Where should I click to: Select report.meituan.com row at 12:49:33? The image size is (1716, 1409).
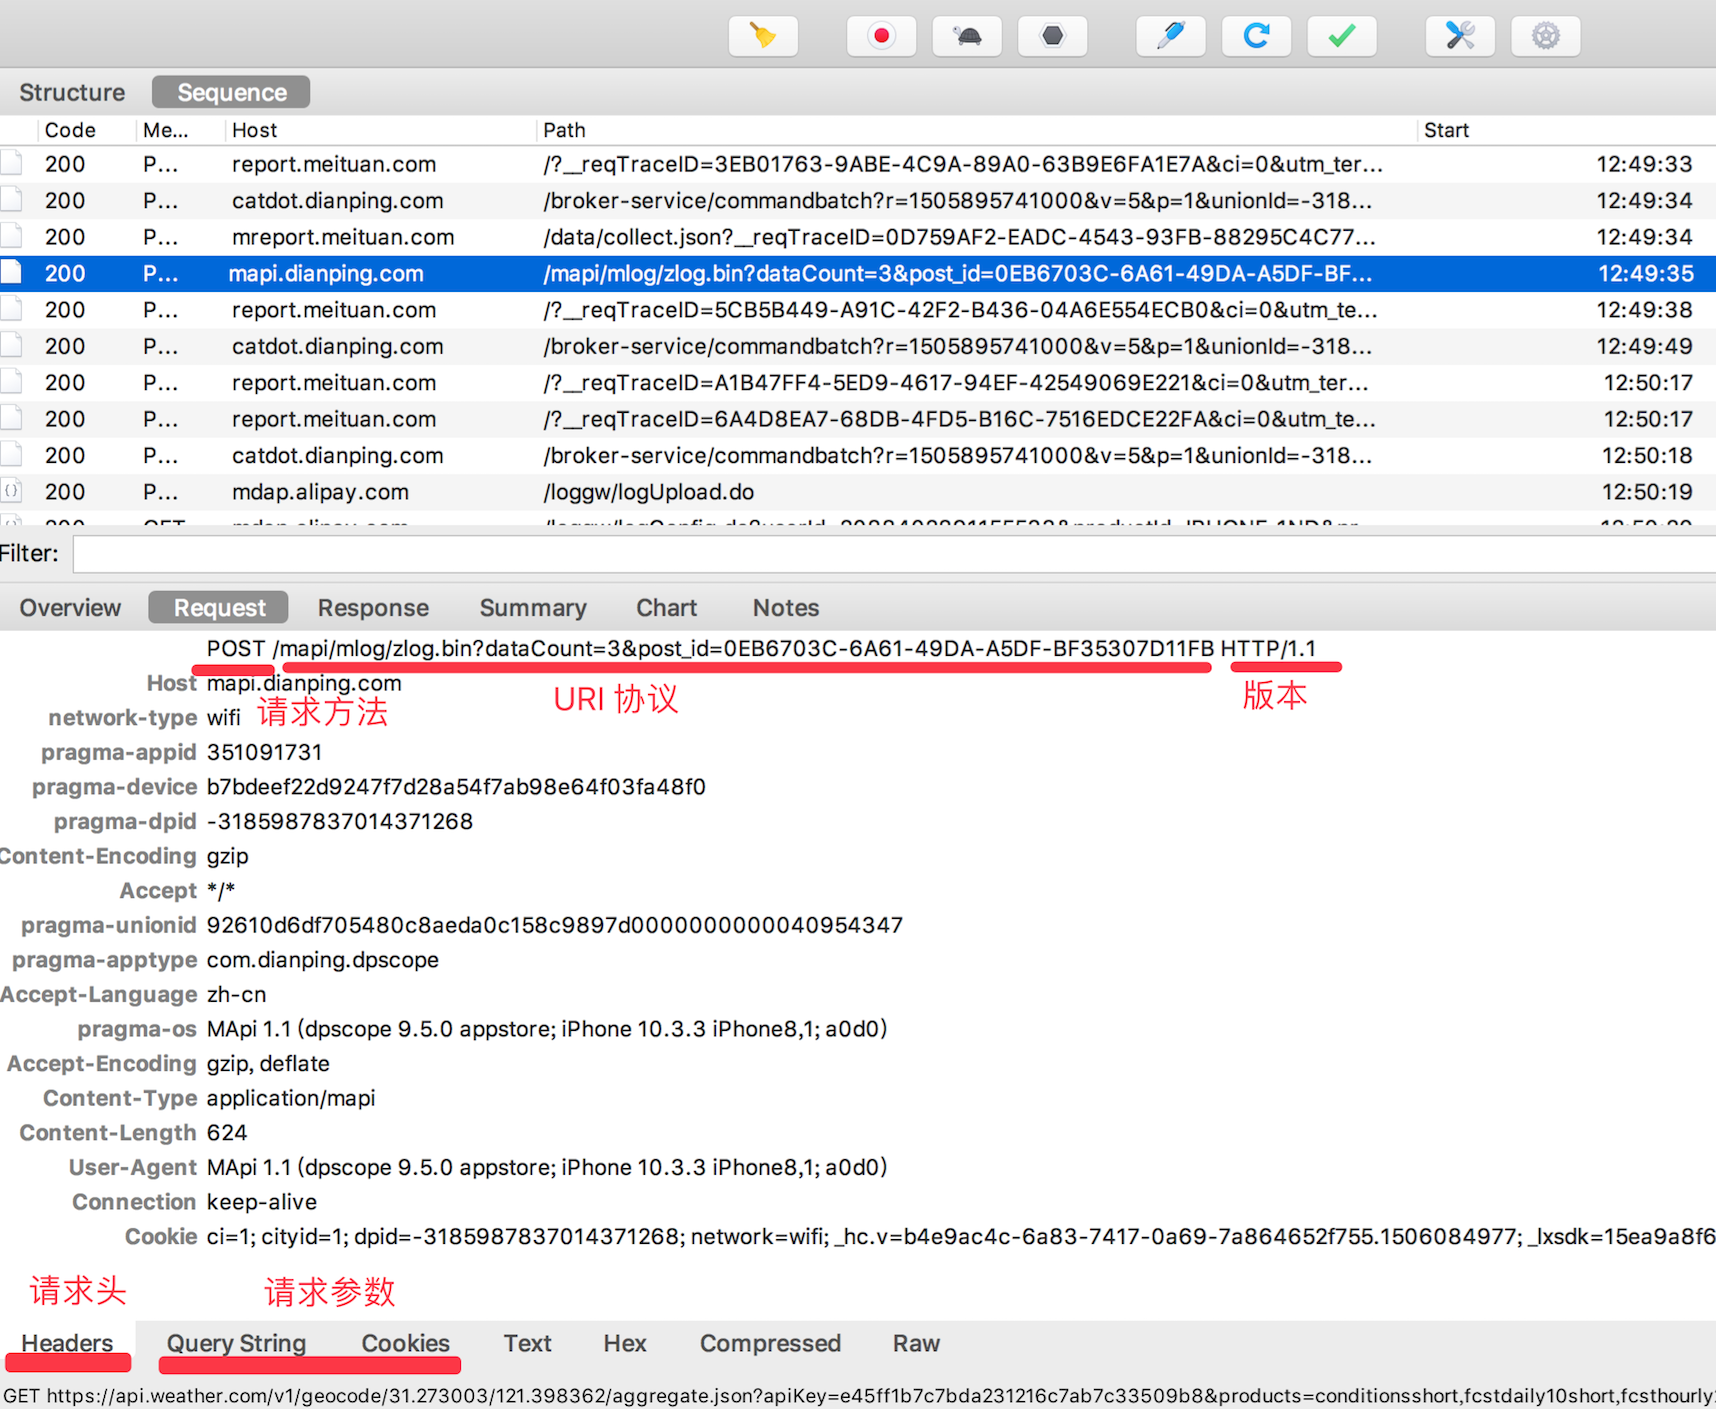858,164
